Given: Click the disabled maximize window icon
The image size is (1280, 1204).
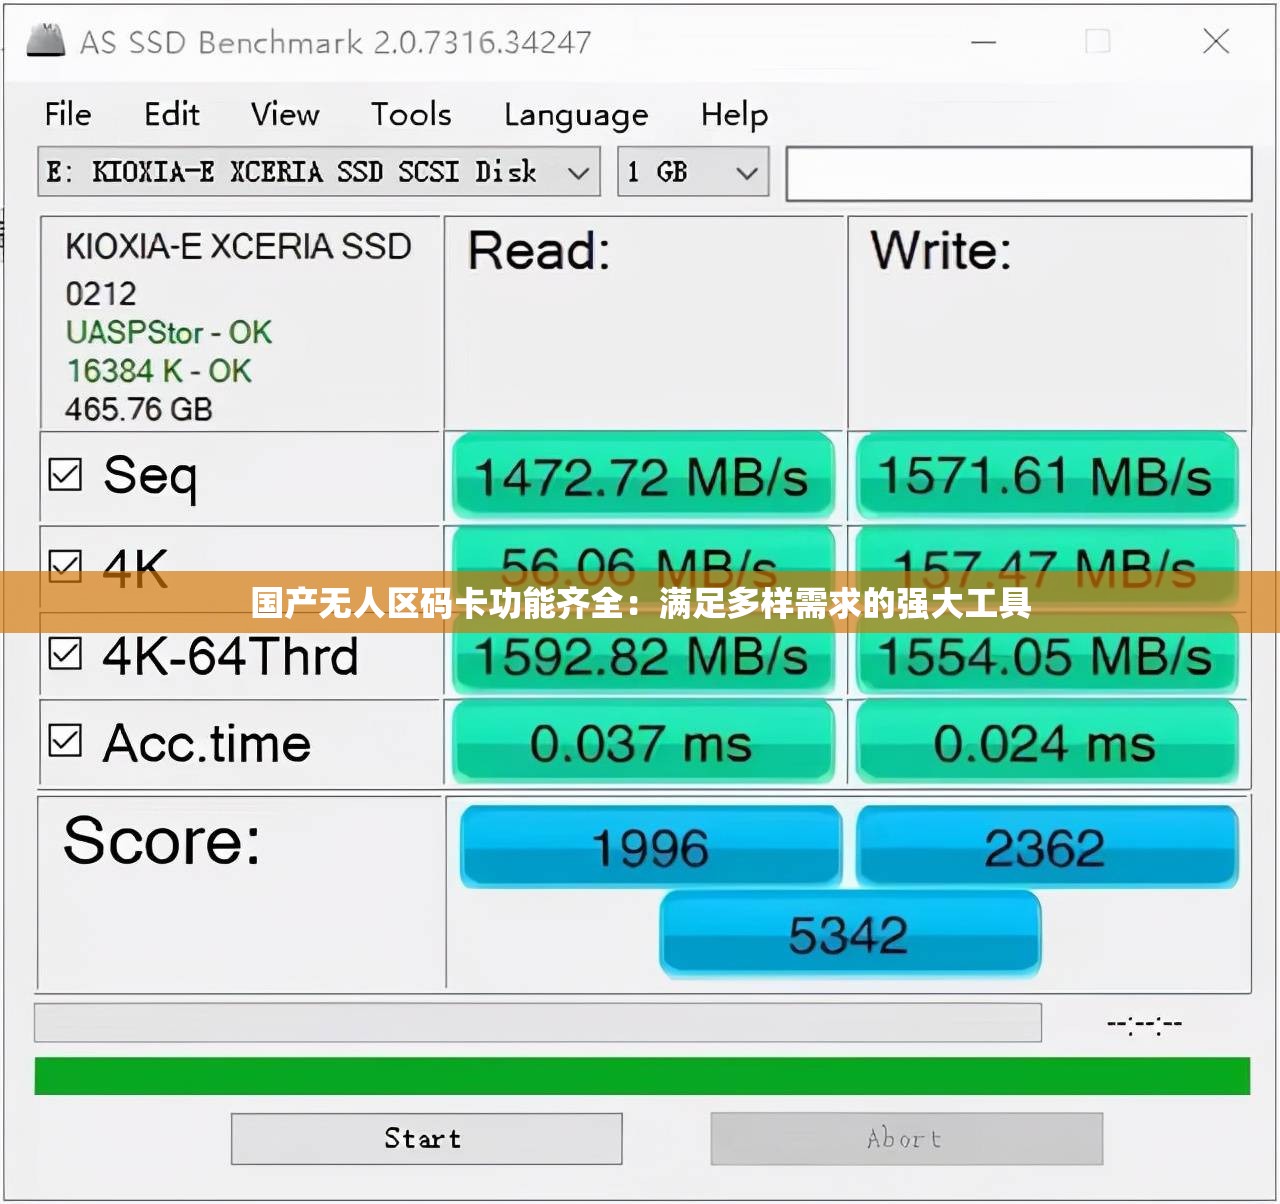Looking at the screenshot, I should point(1098,42).
